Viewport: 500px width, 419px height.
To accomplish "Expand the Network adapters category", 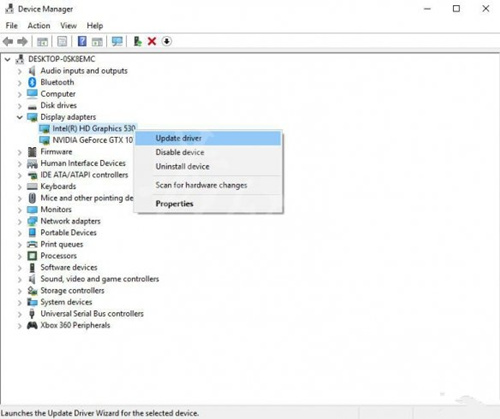I will click(20, 221).
